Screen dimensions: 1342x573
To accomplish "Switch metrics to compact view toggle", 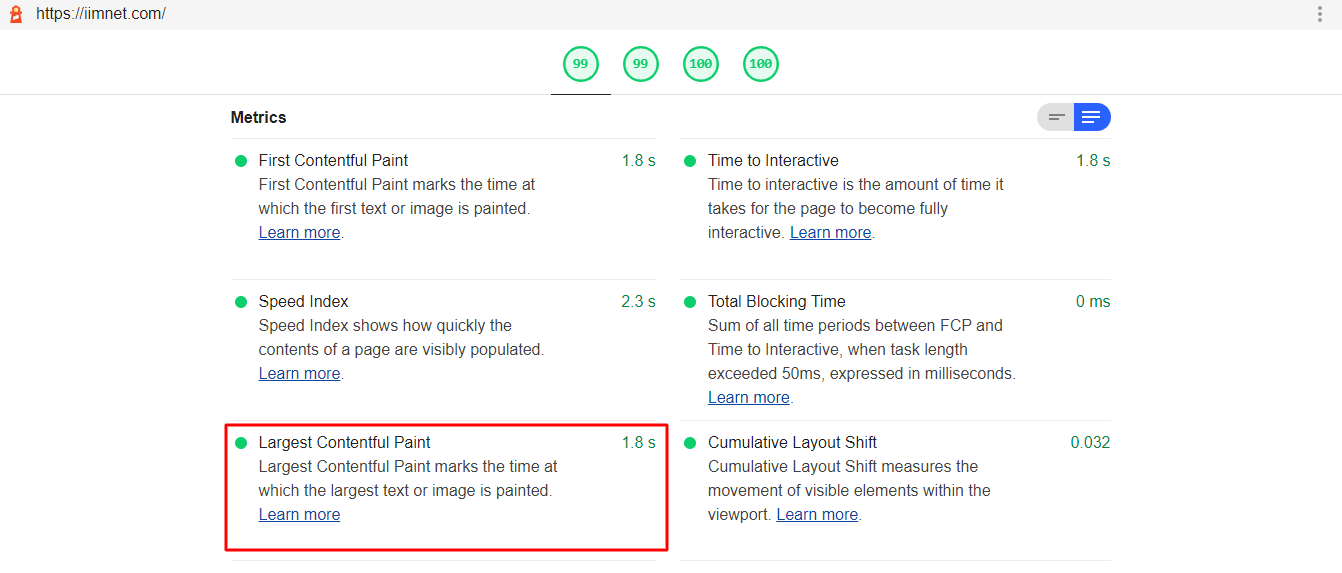I will click(1056, 117).
